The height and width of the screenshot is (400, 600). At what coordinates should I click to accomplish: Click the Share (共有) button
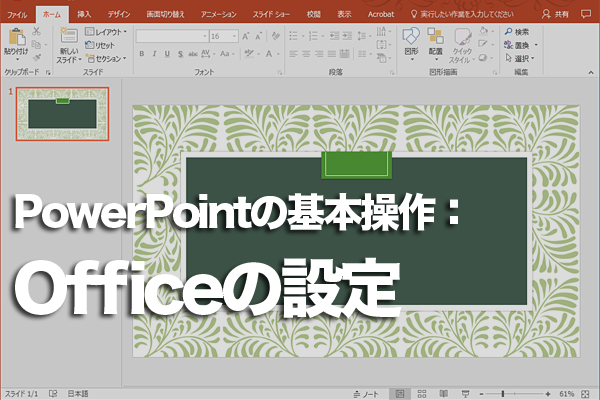pos(556,15)
